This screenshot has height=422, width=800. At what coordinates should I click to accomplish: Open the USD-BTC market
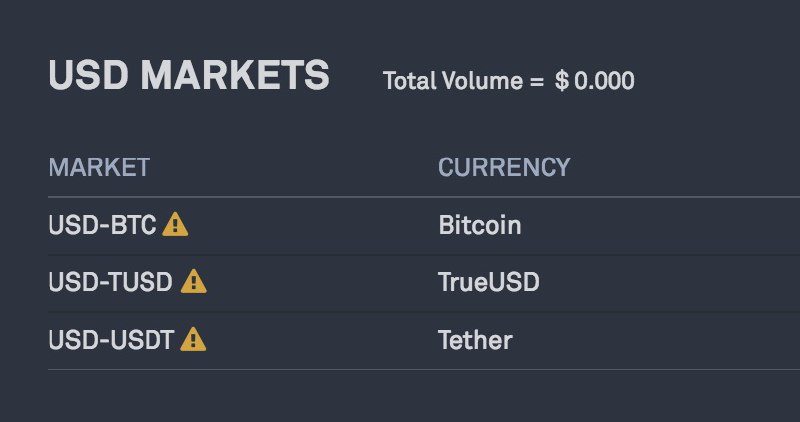[x=102, y=225]
